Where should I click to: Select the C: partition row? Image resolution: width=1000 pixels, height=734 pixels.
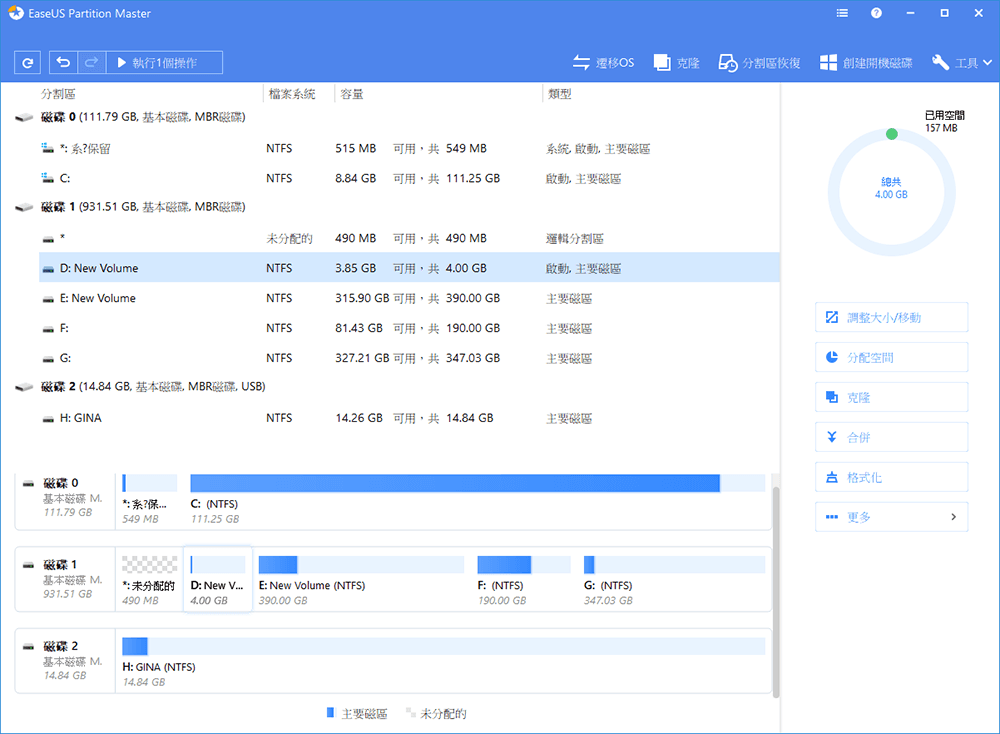(409, 179)
